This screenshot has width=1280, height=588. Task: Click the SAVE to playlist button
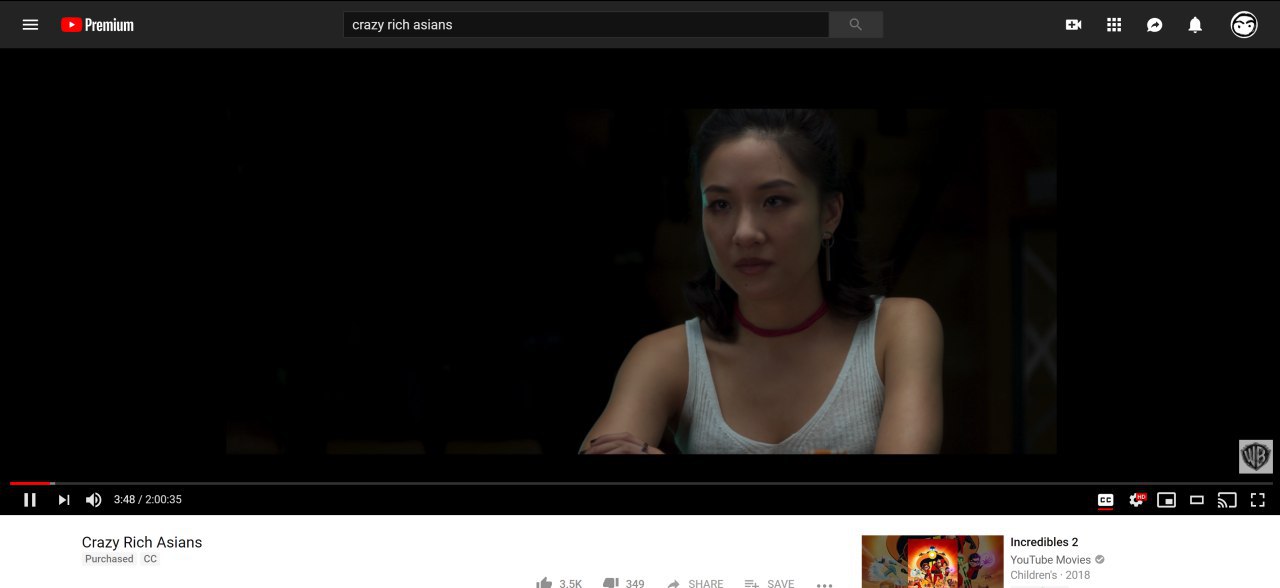click(x=769, y=583)
